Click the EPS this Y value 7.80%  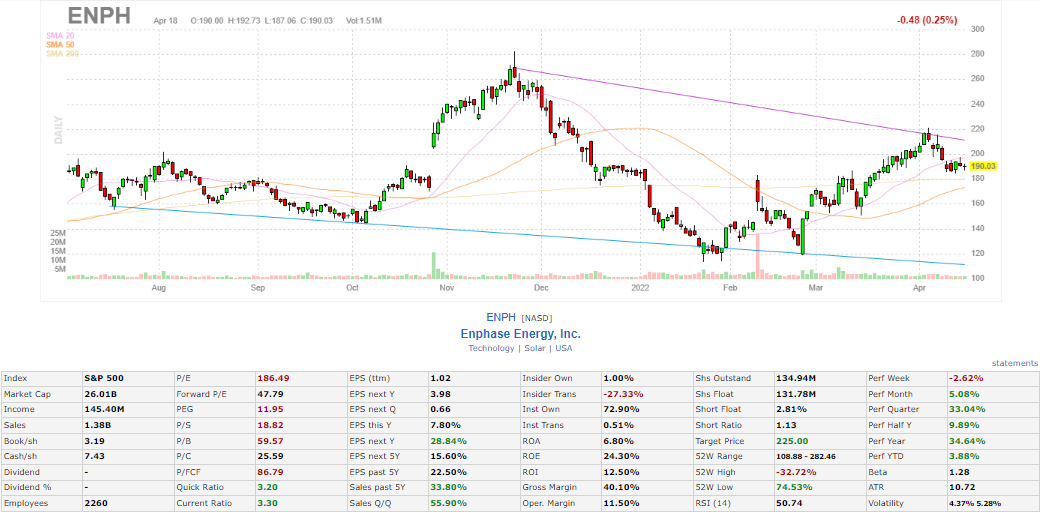coord(446,425)
